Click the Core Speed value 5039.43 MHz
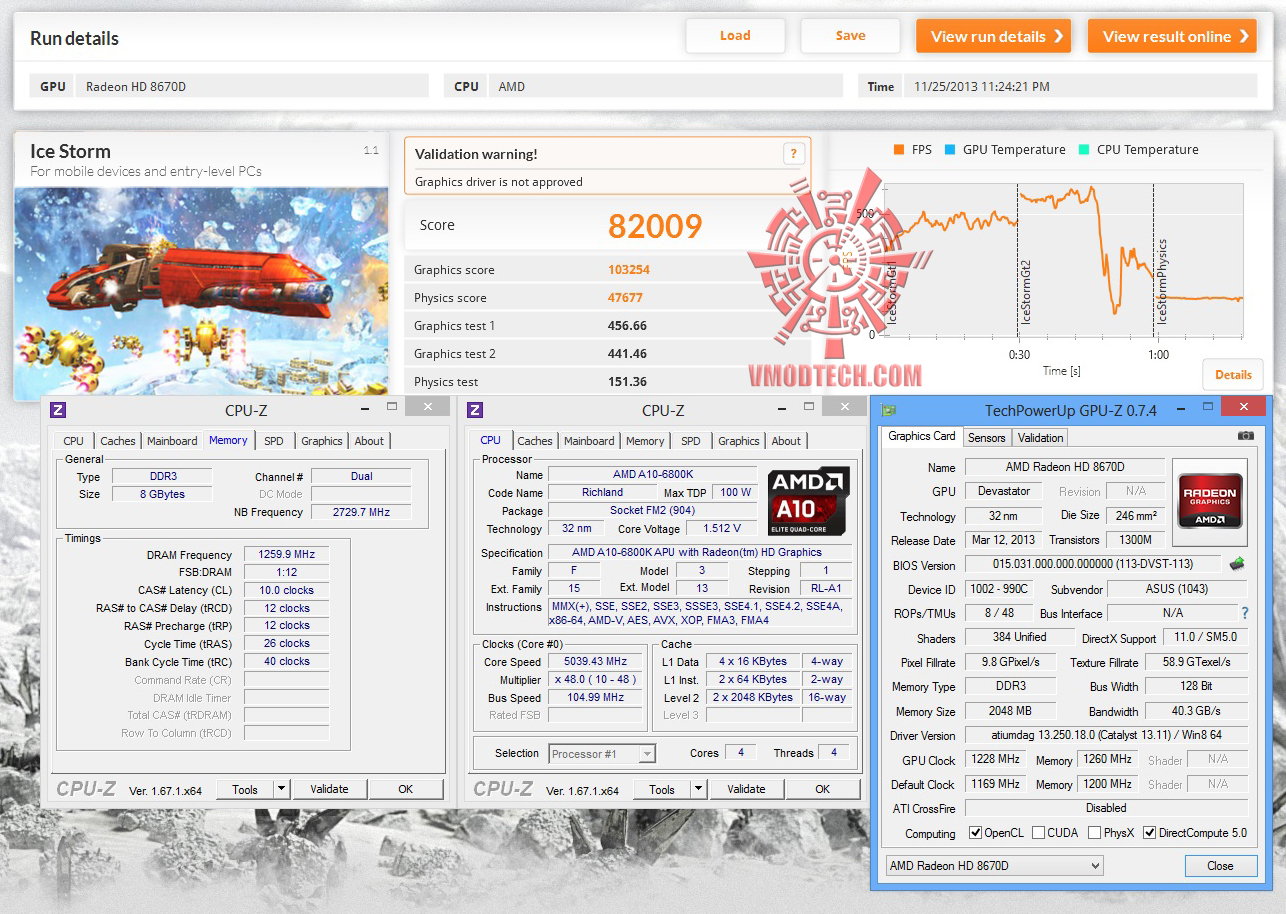The image size is (1286, 914). point(595,662)
